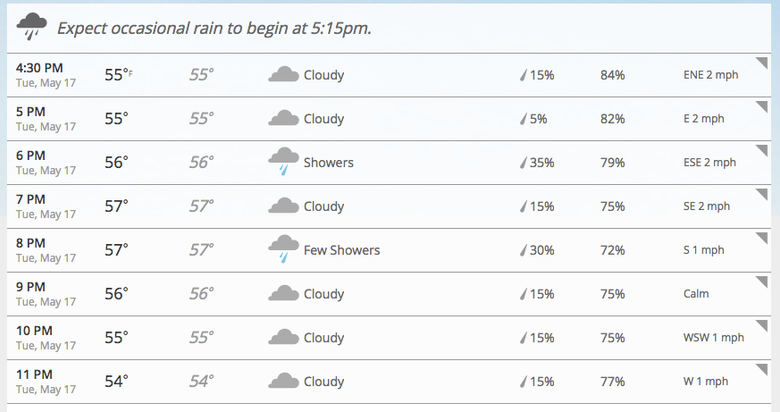780x412 pixels.
Task: Select the 7 PM hourly forecast row
Action: click(389, 206)
